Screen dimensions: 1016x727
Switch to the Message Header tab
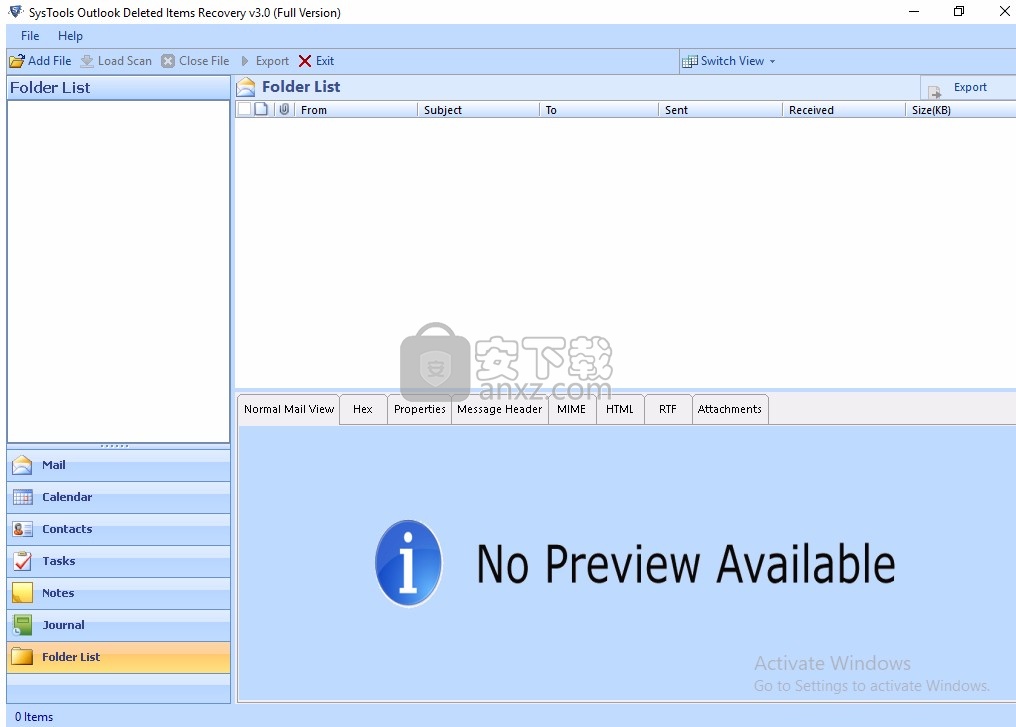(500, 410)
